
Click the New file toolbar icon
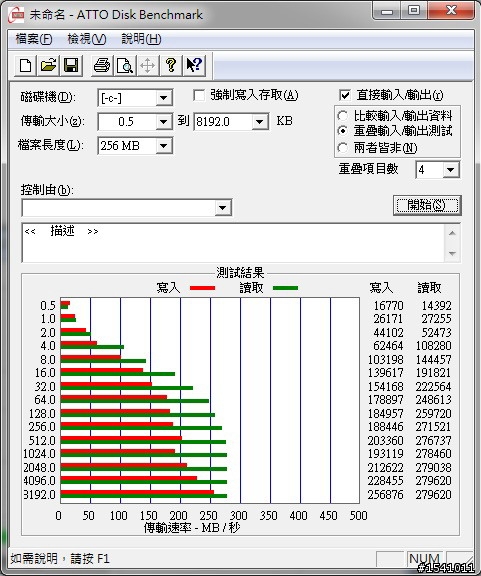25,66
